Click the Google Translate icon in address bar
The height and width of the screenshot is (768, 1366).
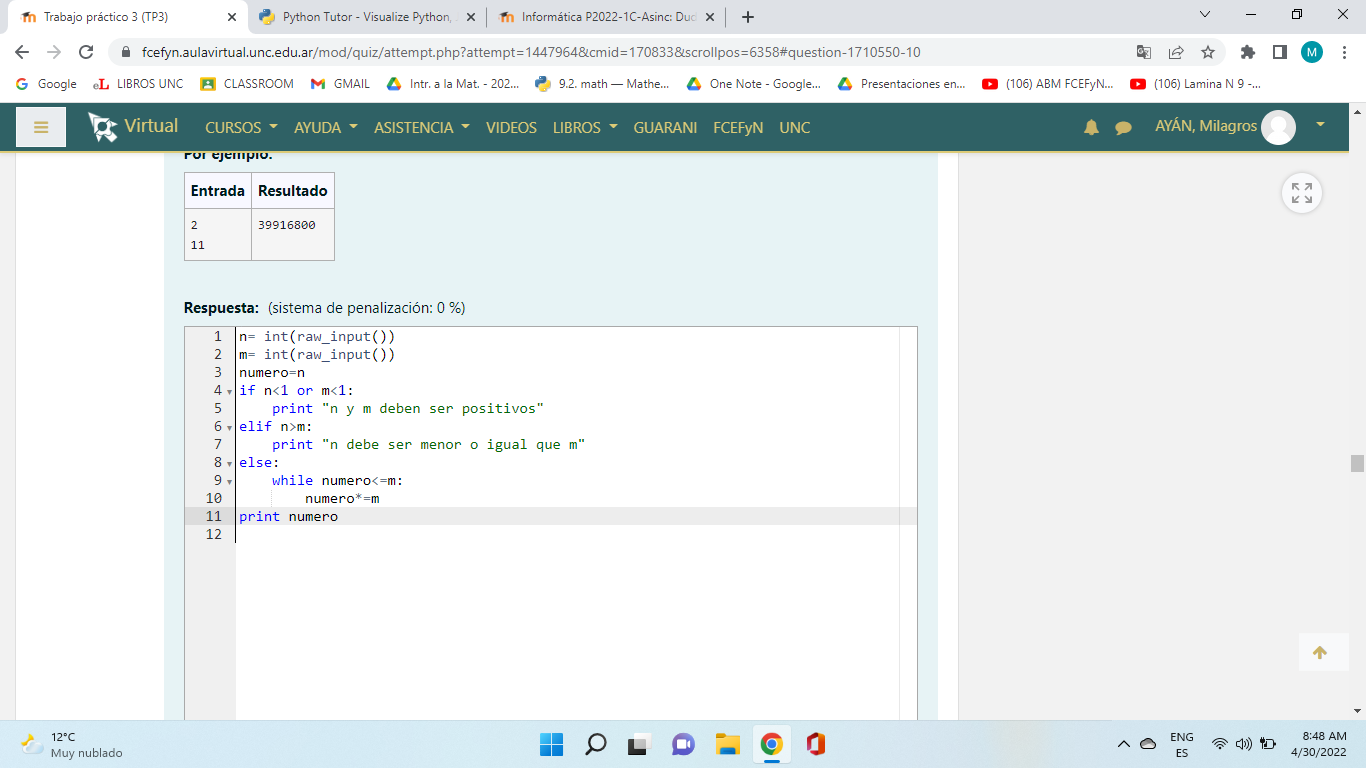[x=1144, y=52]
